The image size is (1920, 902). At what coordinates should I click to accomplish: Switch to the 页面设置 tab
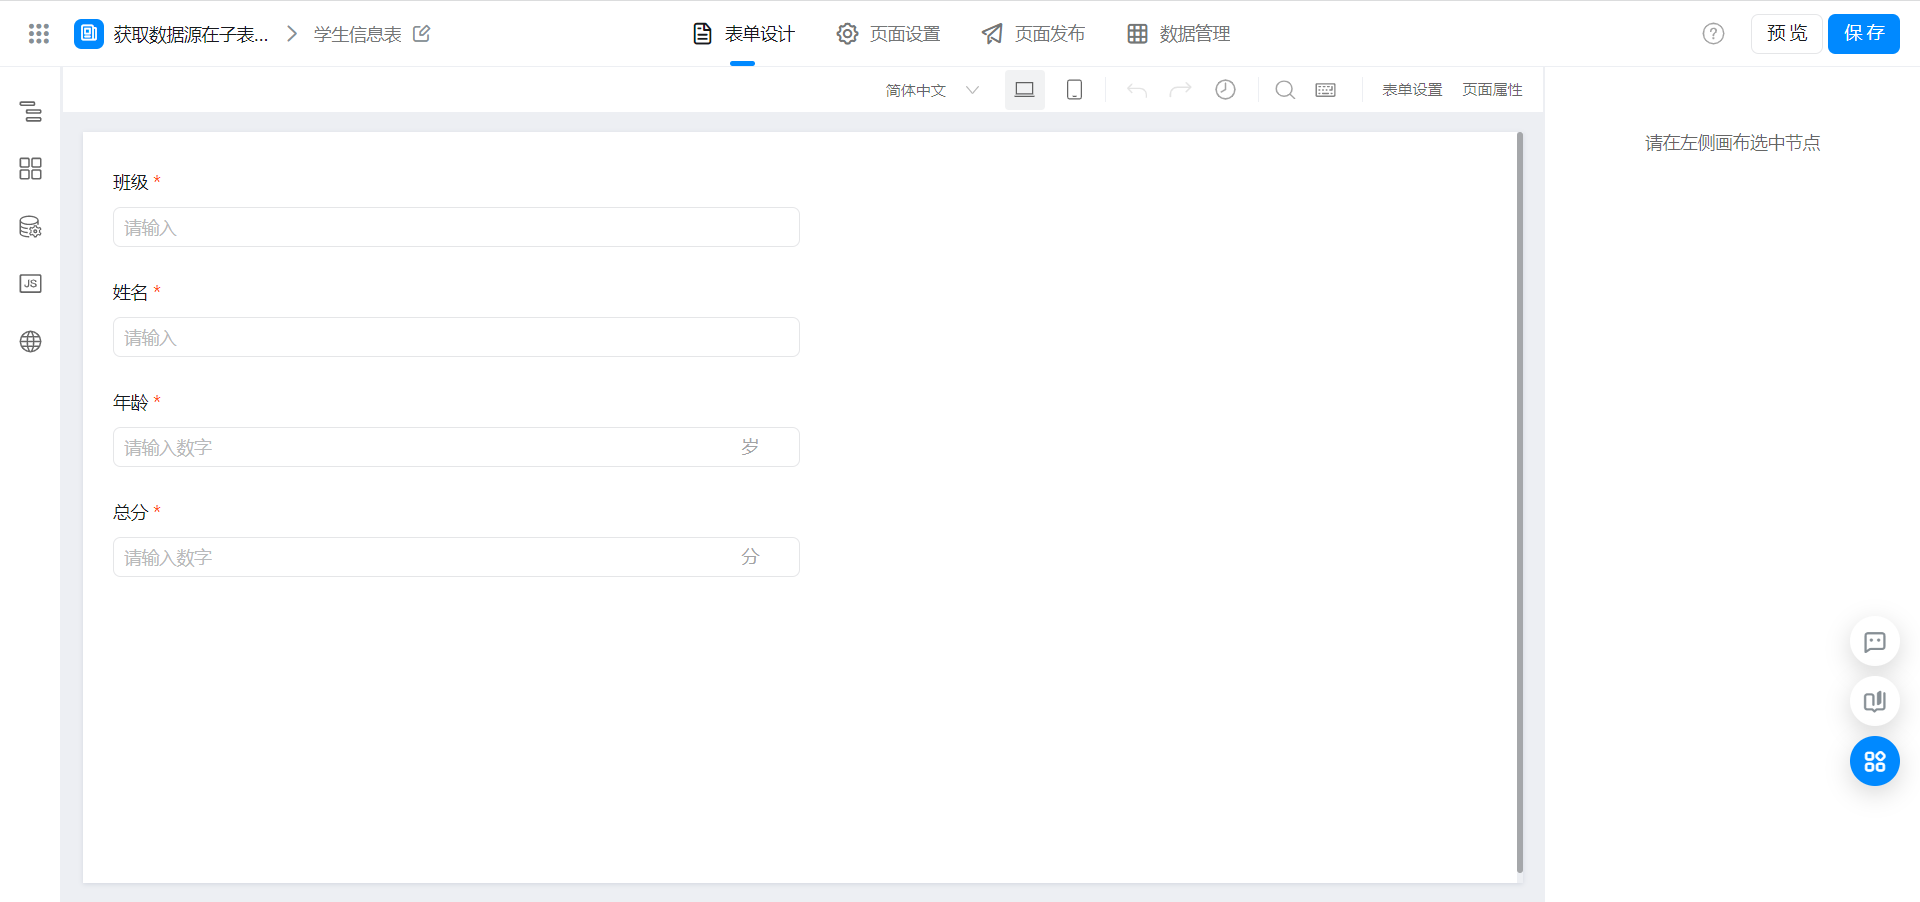coord(888,34)
